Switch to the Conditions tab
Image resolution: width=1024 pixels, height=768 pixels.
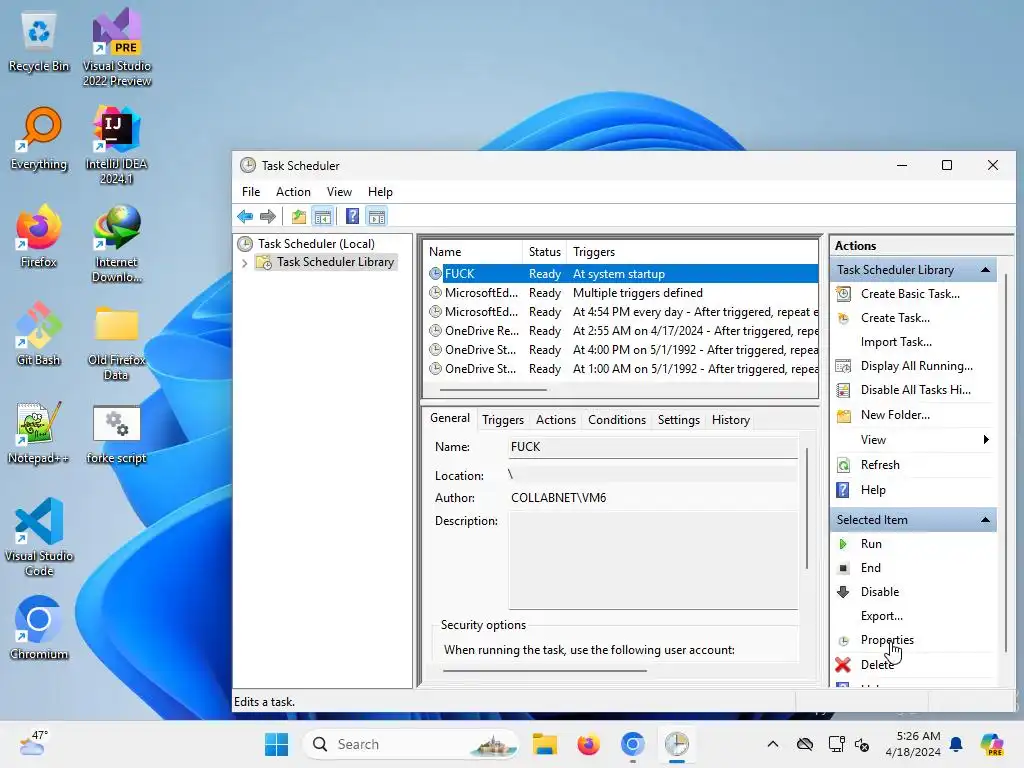tap(616, 420)
